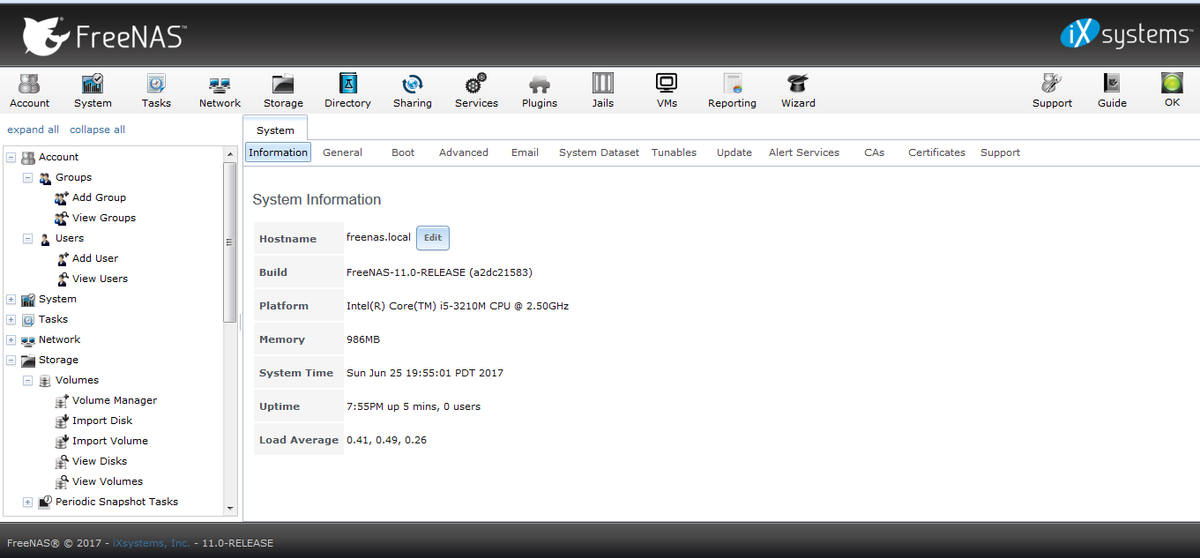The width and height of the screenshot is (1200, 558).
Task: Switch to the Alert Services sub-tab
Action: coord(804,152)
